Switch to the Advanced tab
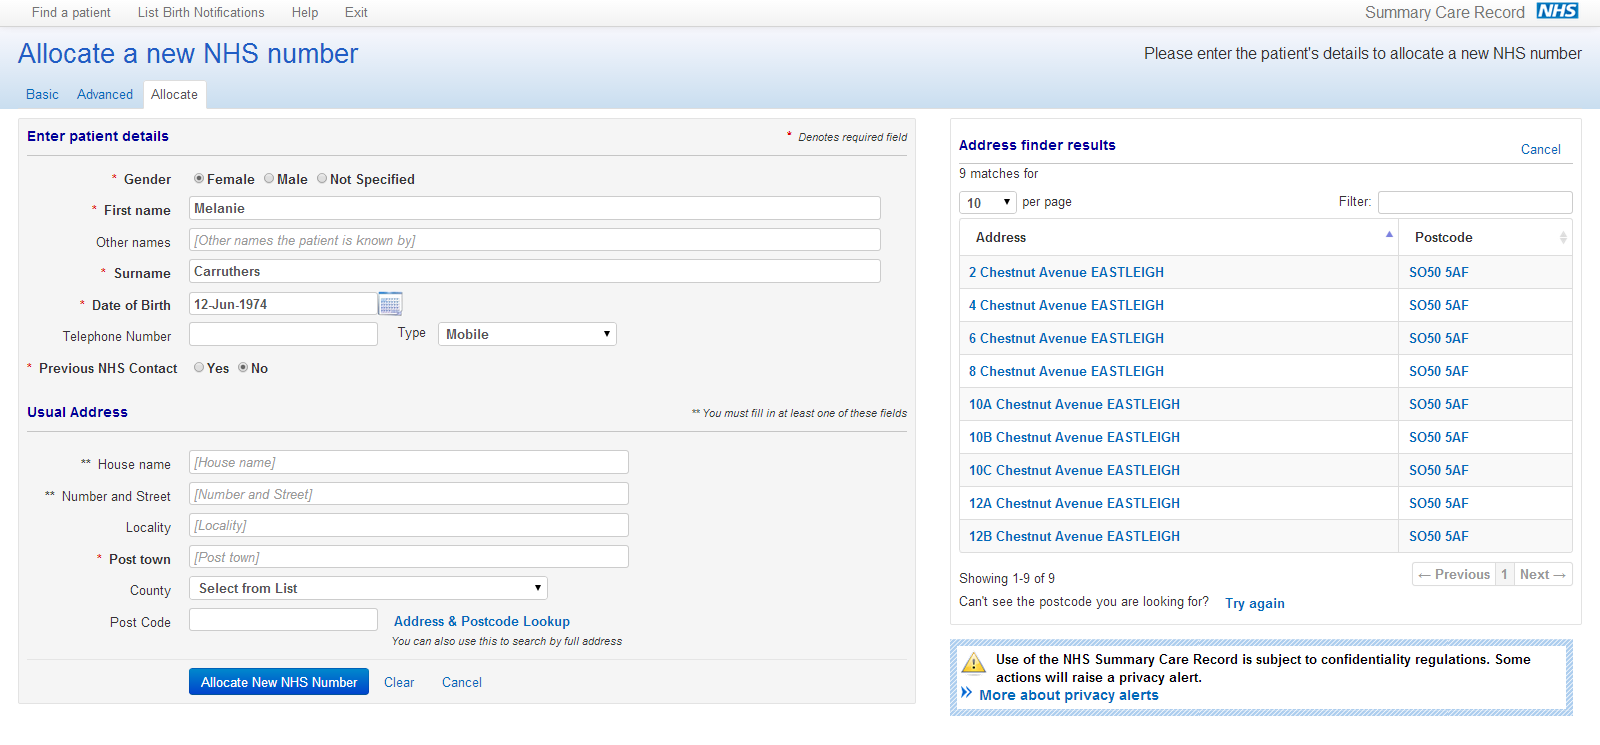Image resolution: width=1600 pixels, height=745 pixels. pyautogui.click(x=105, y=94)
